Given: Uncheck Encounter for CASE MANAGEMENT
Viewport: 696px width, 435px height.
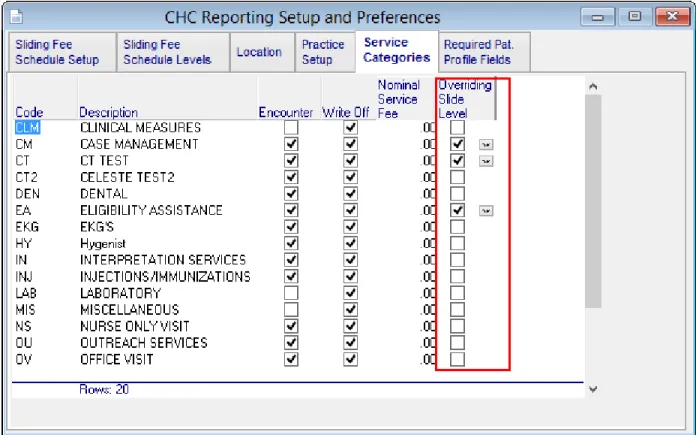Looking at the screenshot, I should (x=291, y=144).
